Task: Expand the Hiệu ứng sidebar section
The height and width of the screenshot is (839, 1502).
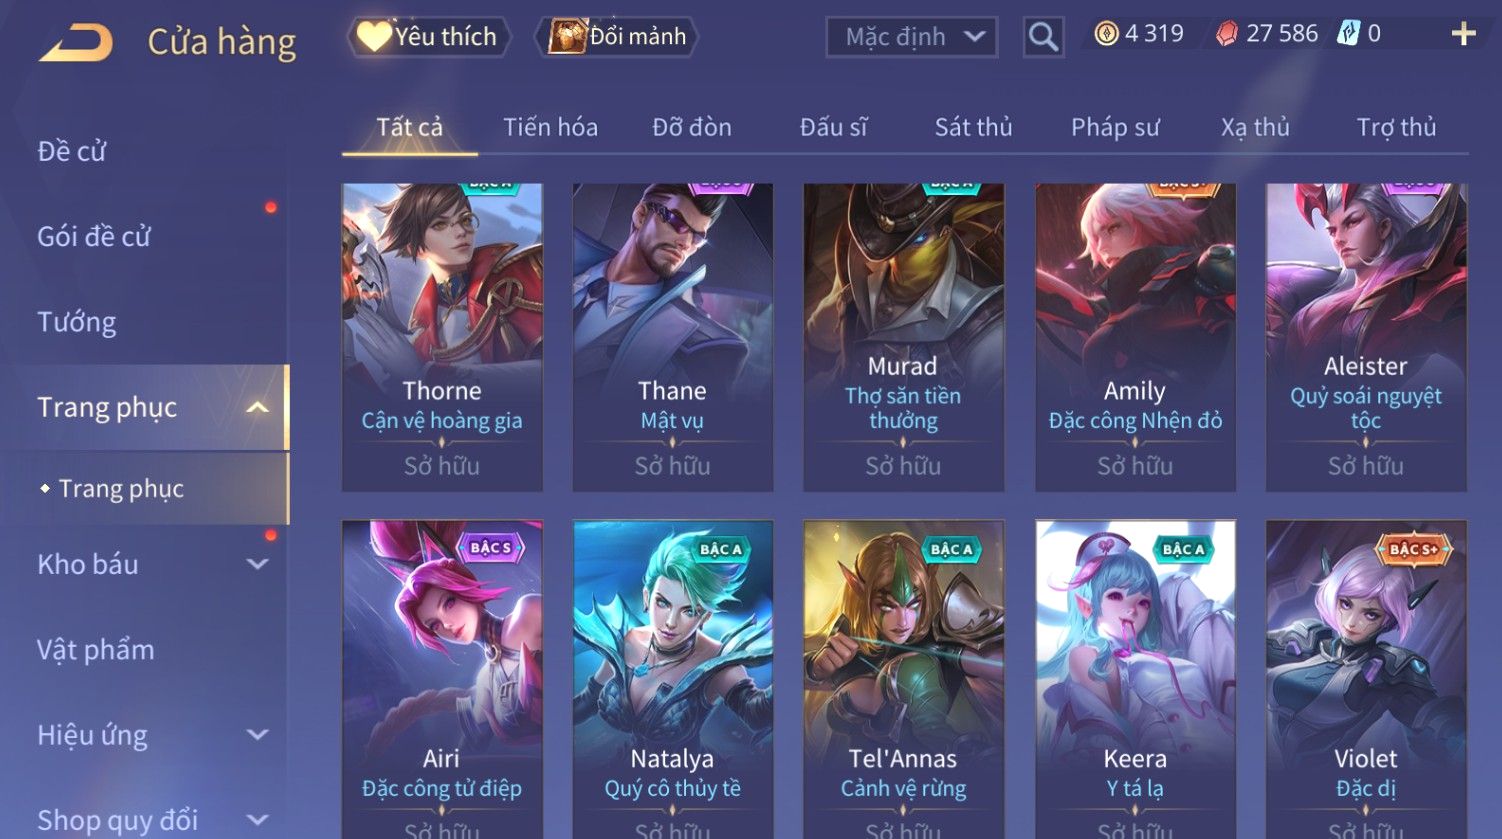Action: 257,735
